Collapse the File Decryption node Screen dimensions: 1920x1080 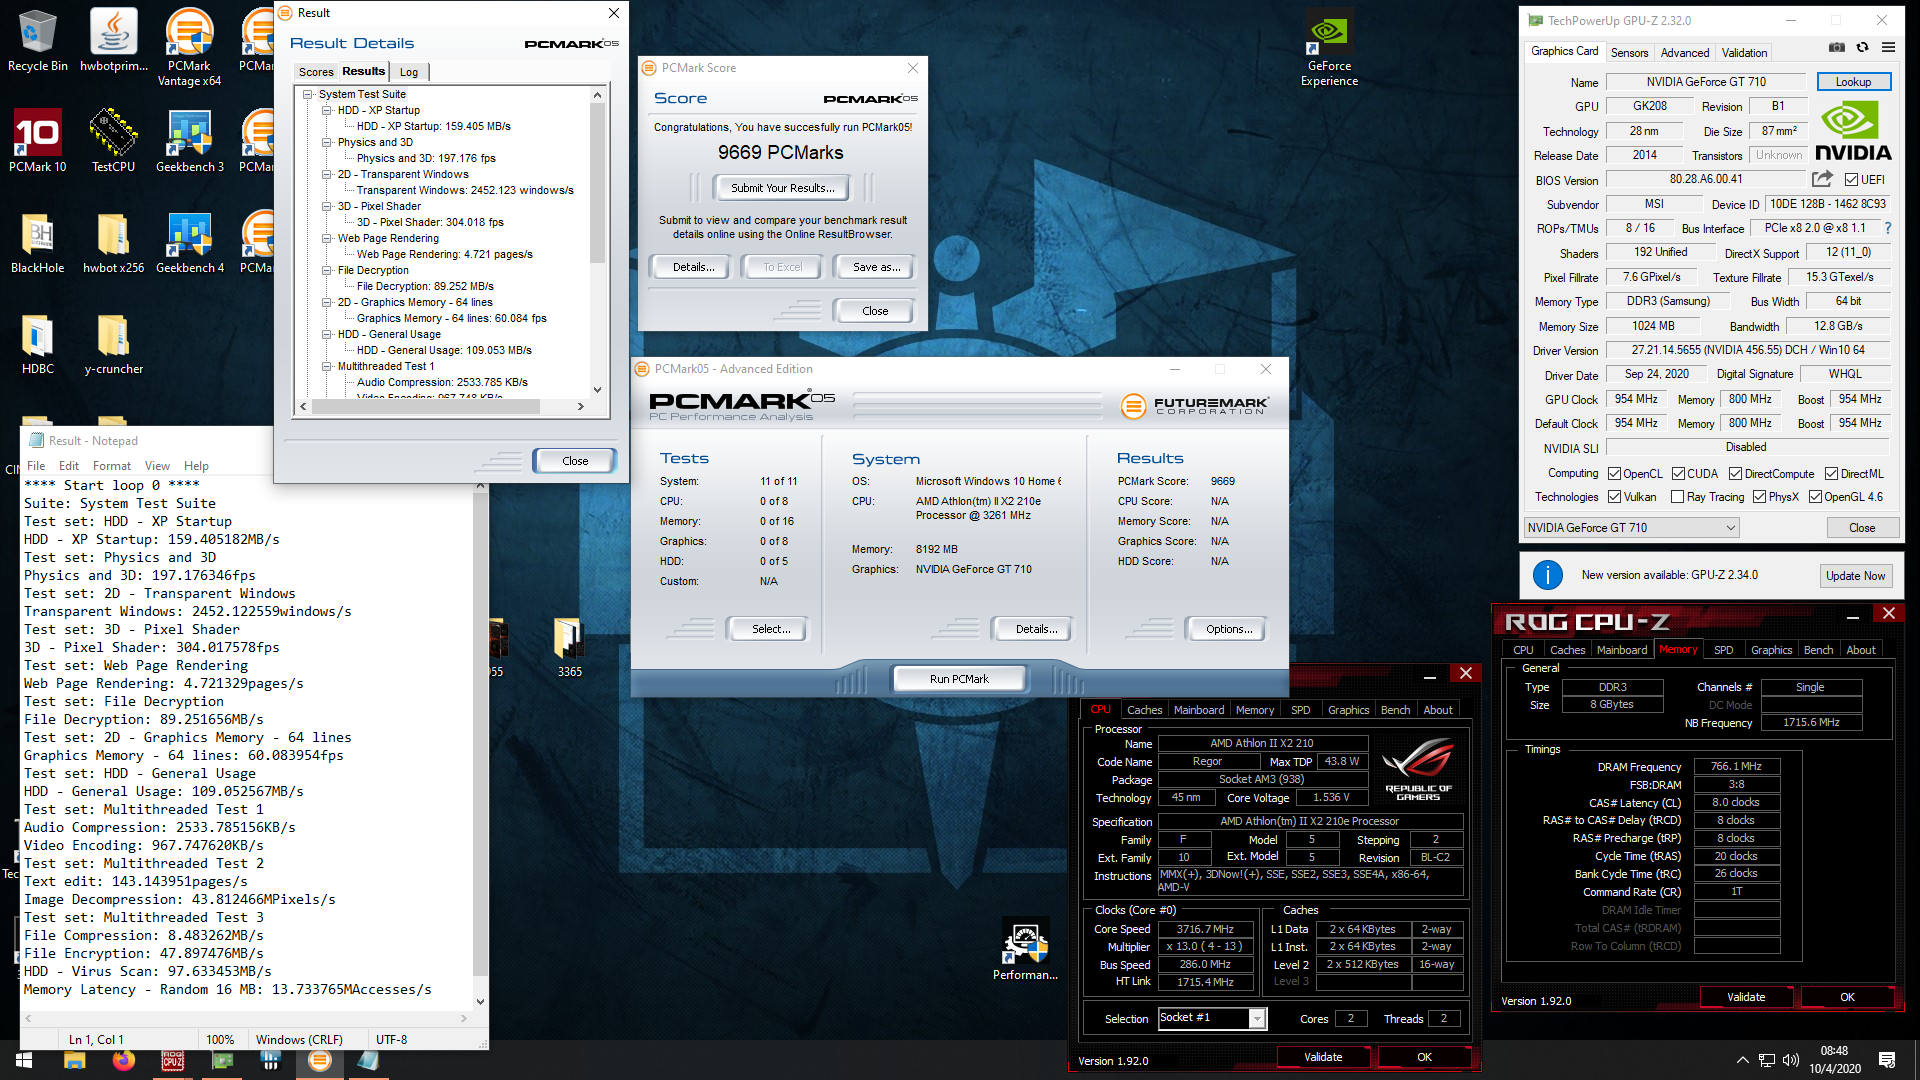click(327, 270)
